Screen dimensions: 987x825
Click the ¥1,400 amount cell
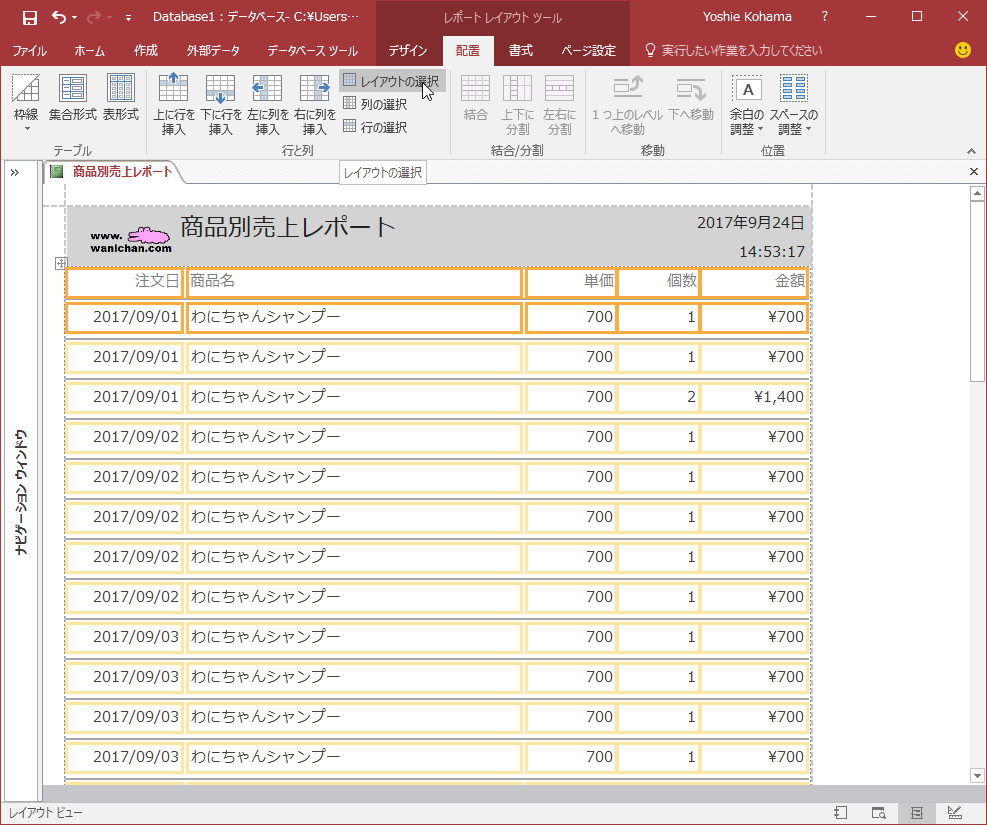coord(755,397)
